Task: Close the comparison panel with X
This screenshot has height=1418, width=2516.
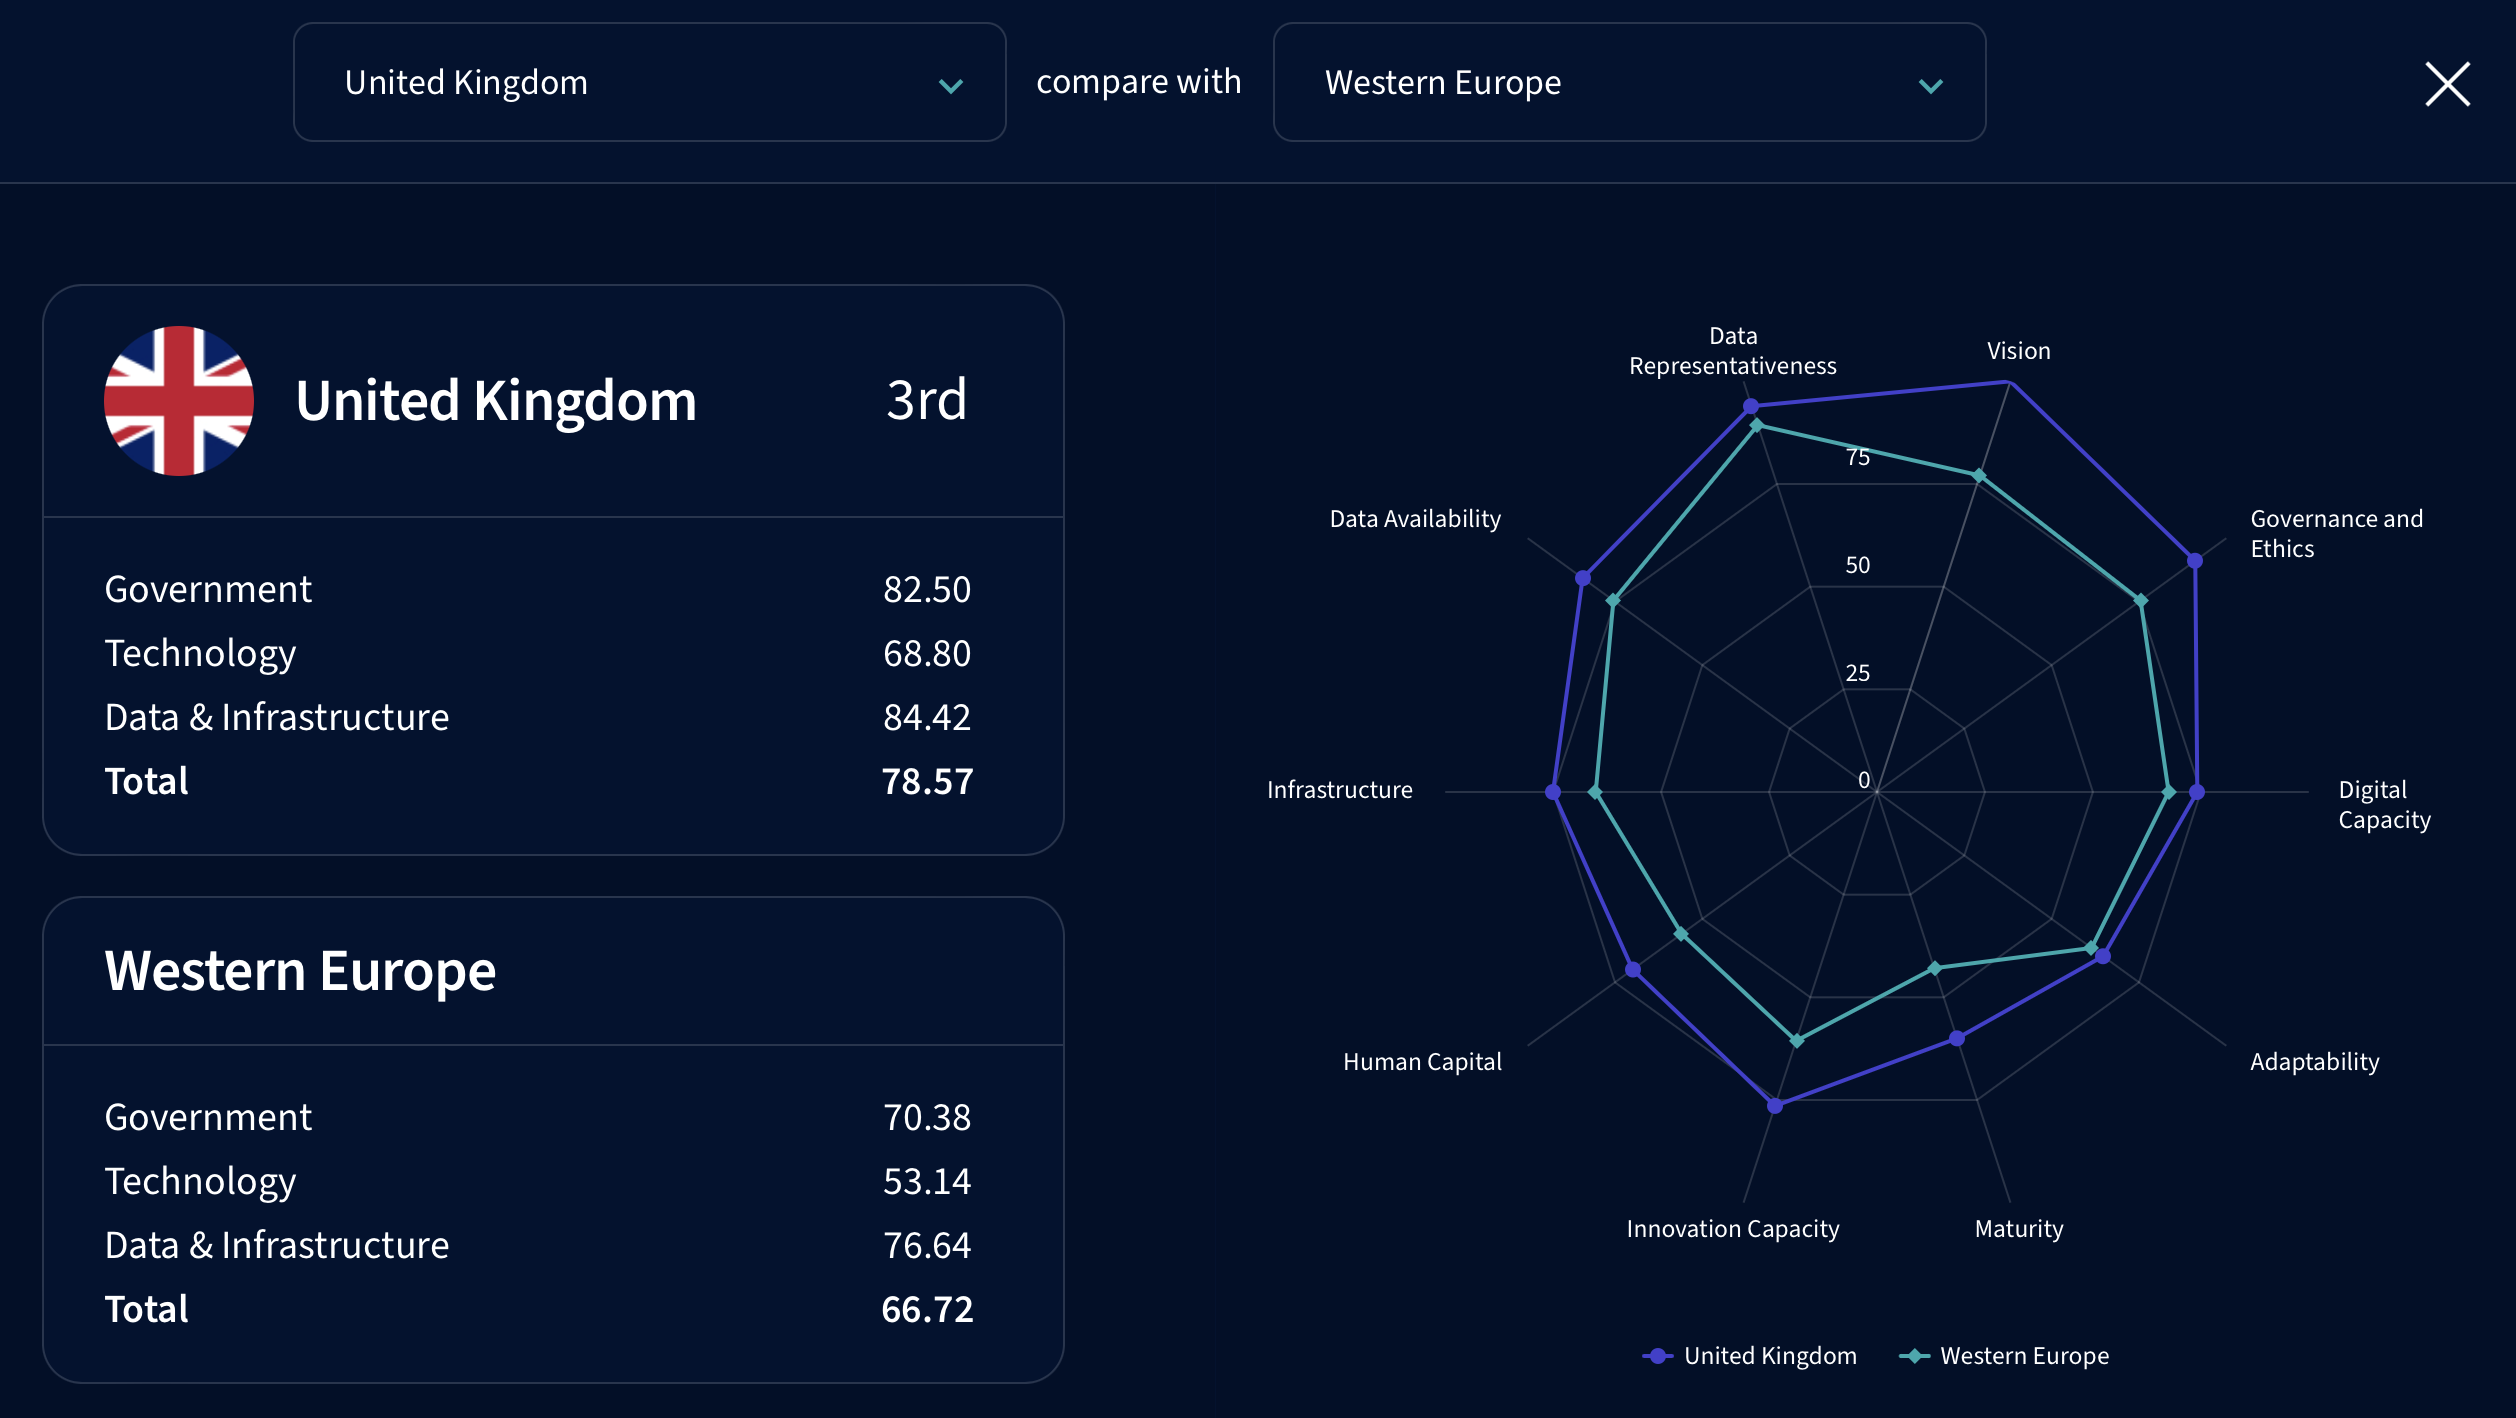Action: click(2447, 84)
